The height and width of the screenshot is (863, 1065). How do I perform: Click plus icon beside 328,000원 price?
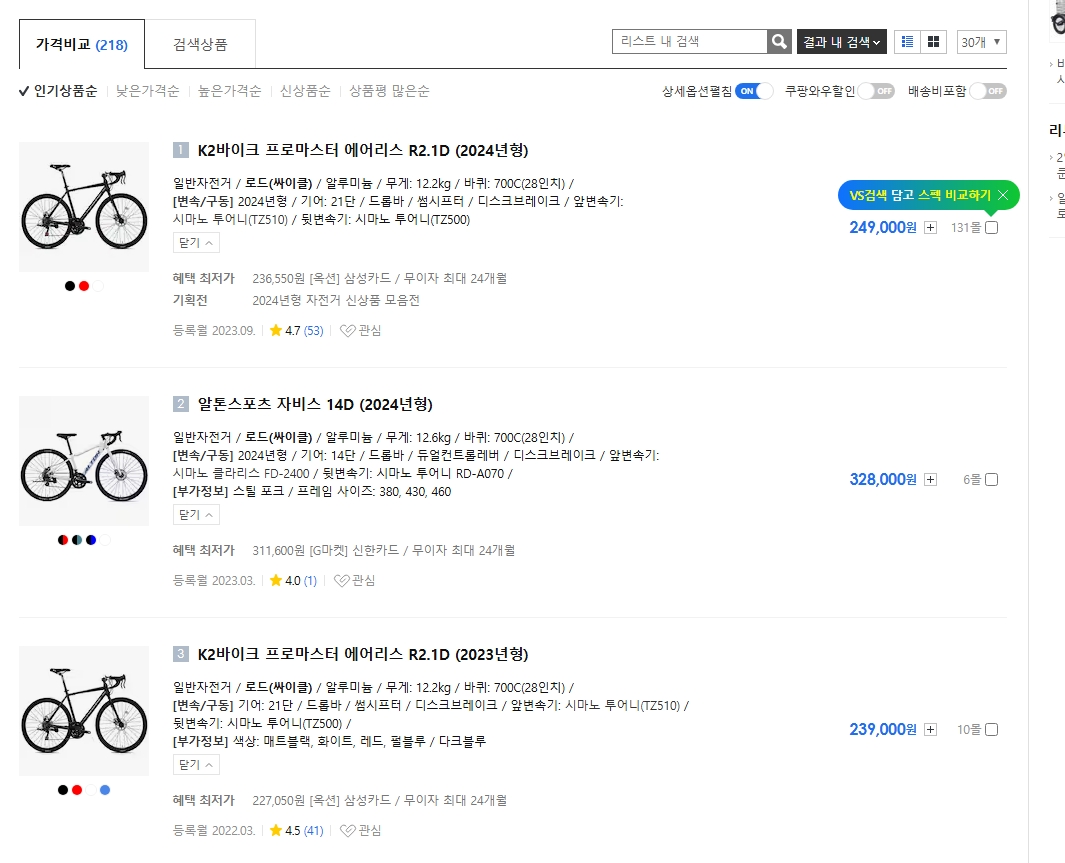[x=931, y=479]
